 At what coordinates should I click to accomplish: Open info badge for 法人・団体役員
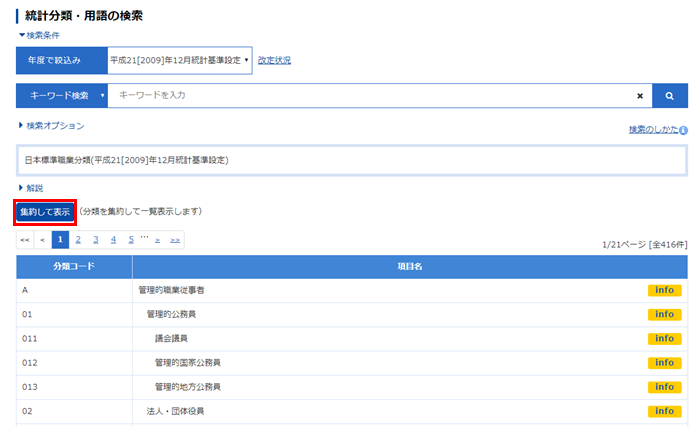(x=664, y=411)
